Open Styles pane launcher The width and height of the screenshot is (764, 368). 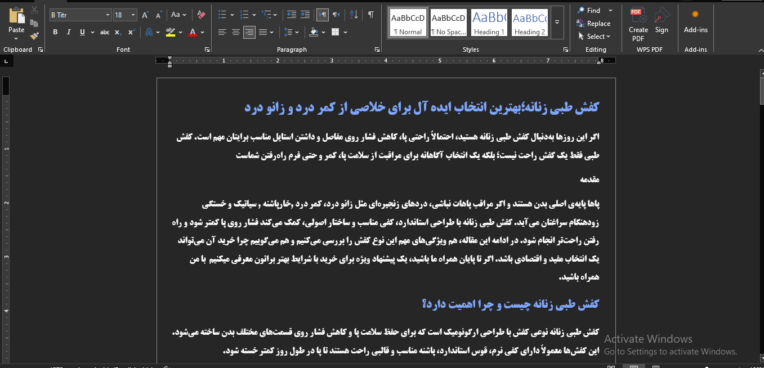tap(565, 50)
